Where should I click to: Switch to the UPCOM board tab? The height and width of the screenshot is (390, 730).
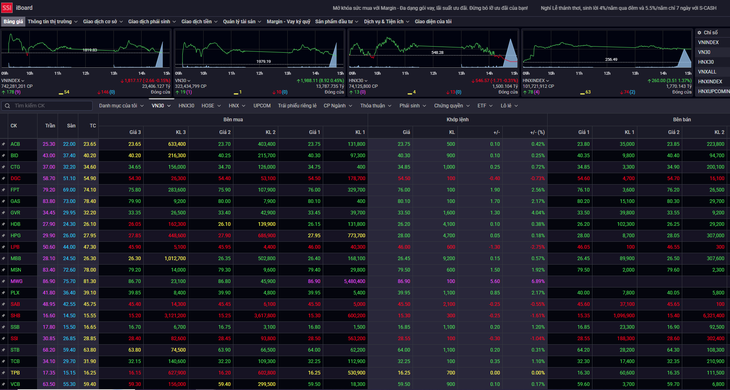262,106
